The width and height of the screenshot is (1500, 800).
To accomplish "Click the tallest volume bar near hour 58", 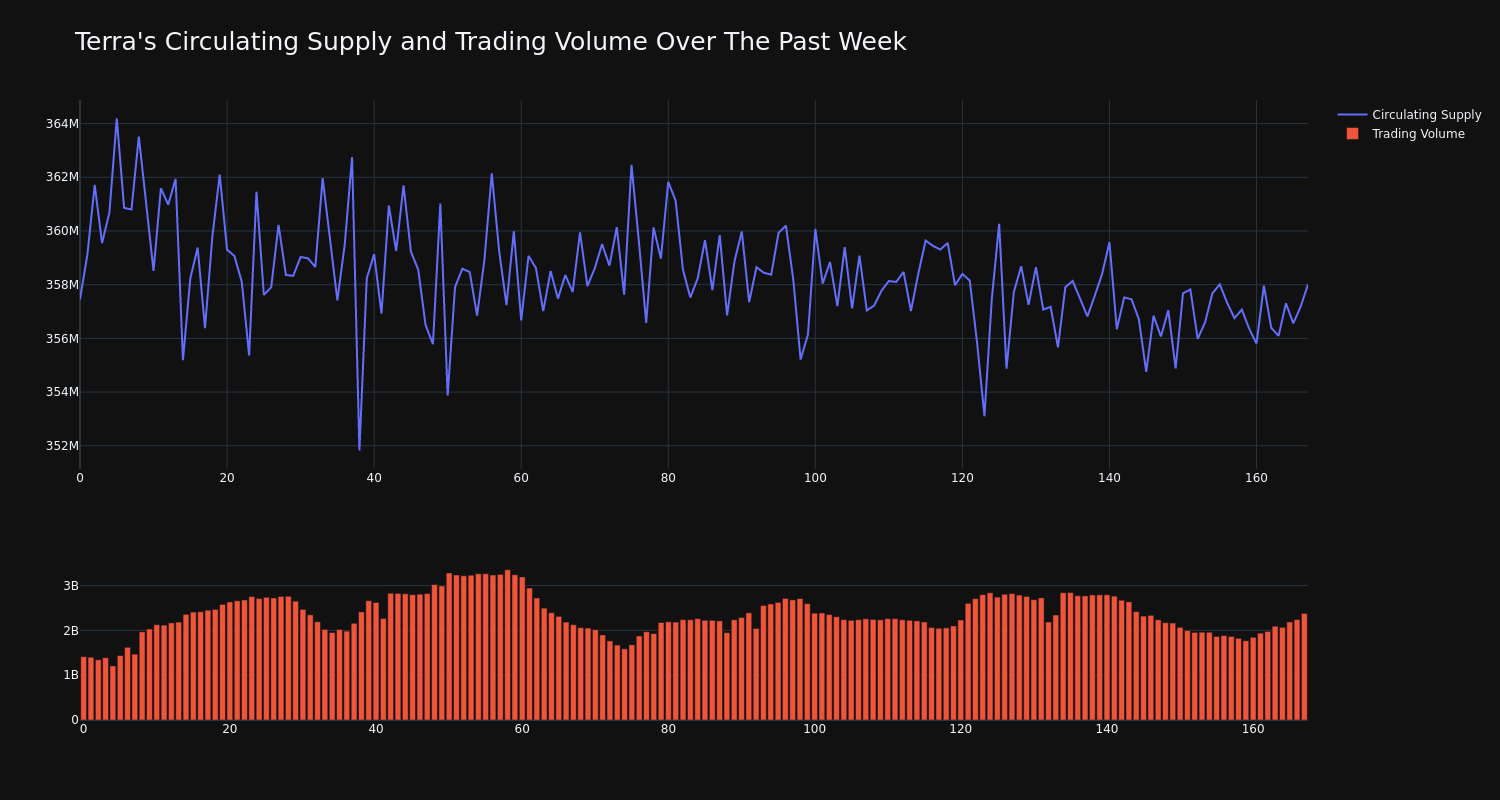I will click(x=508, y=645).
